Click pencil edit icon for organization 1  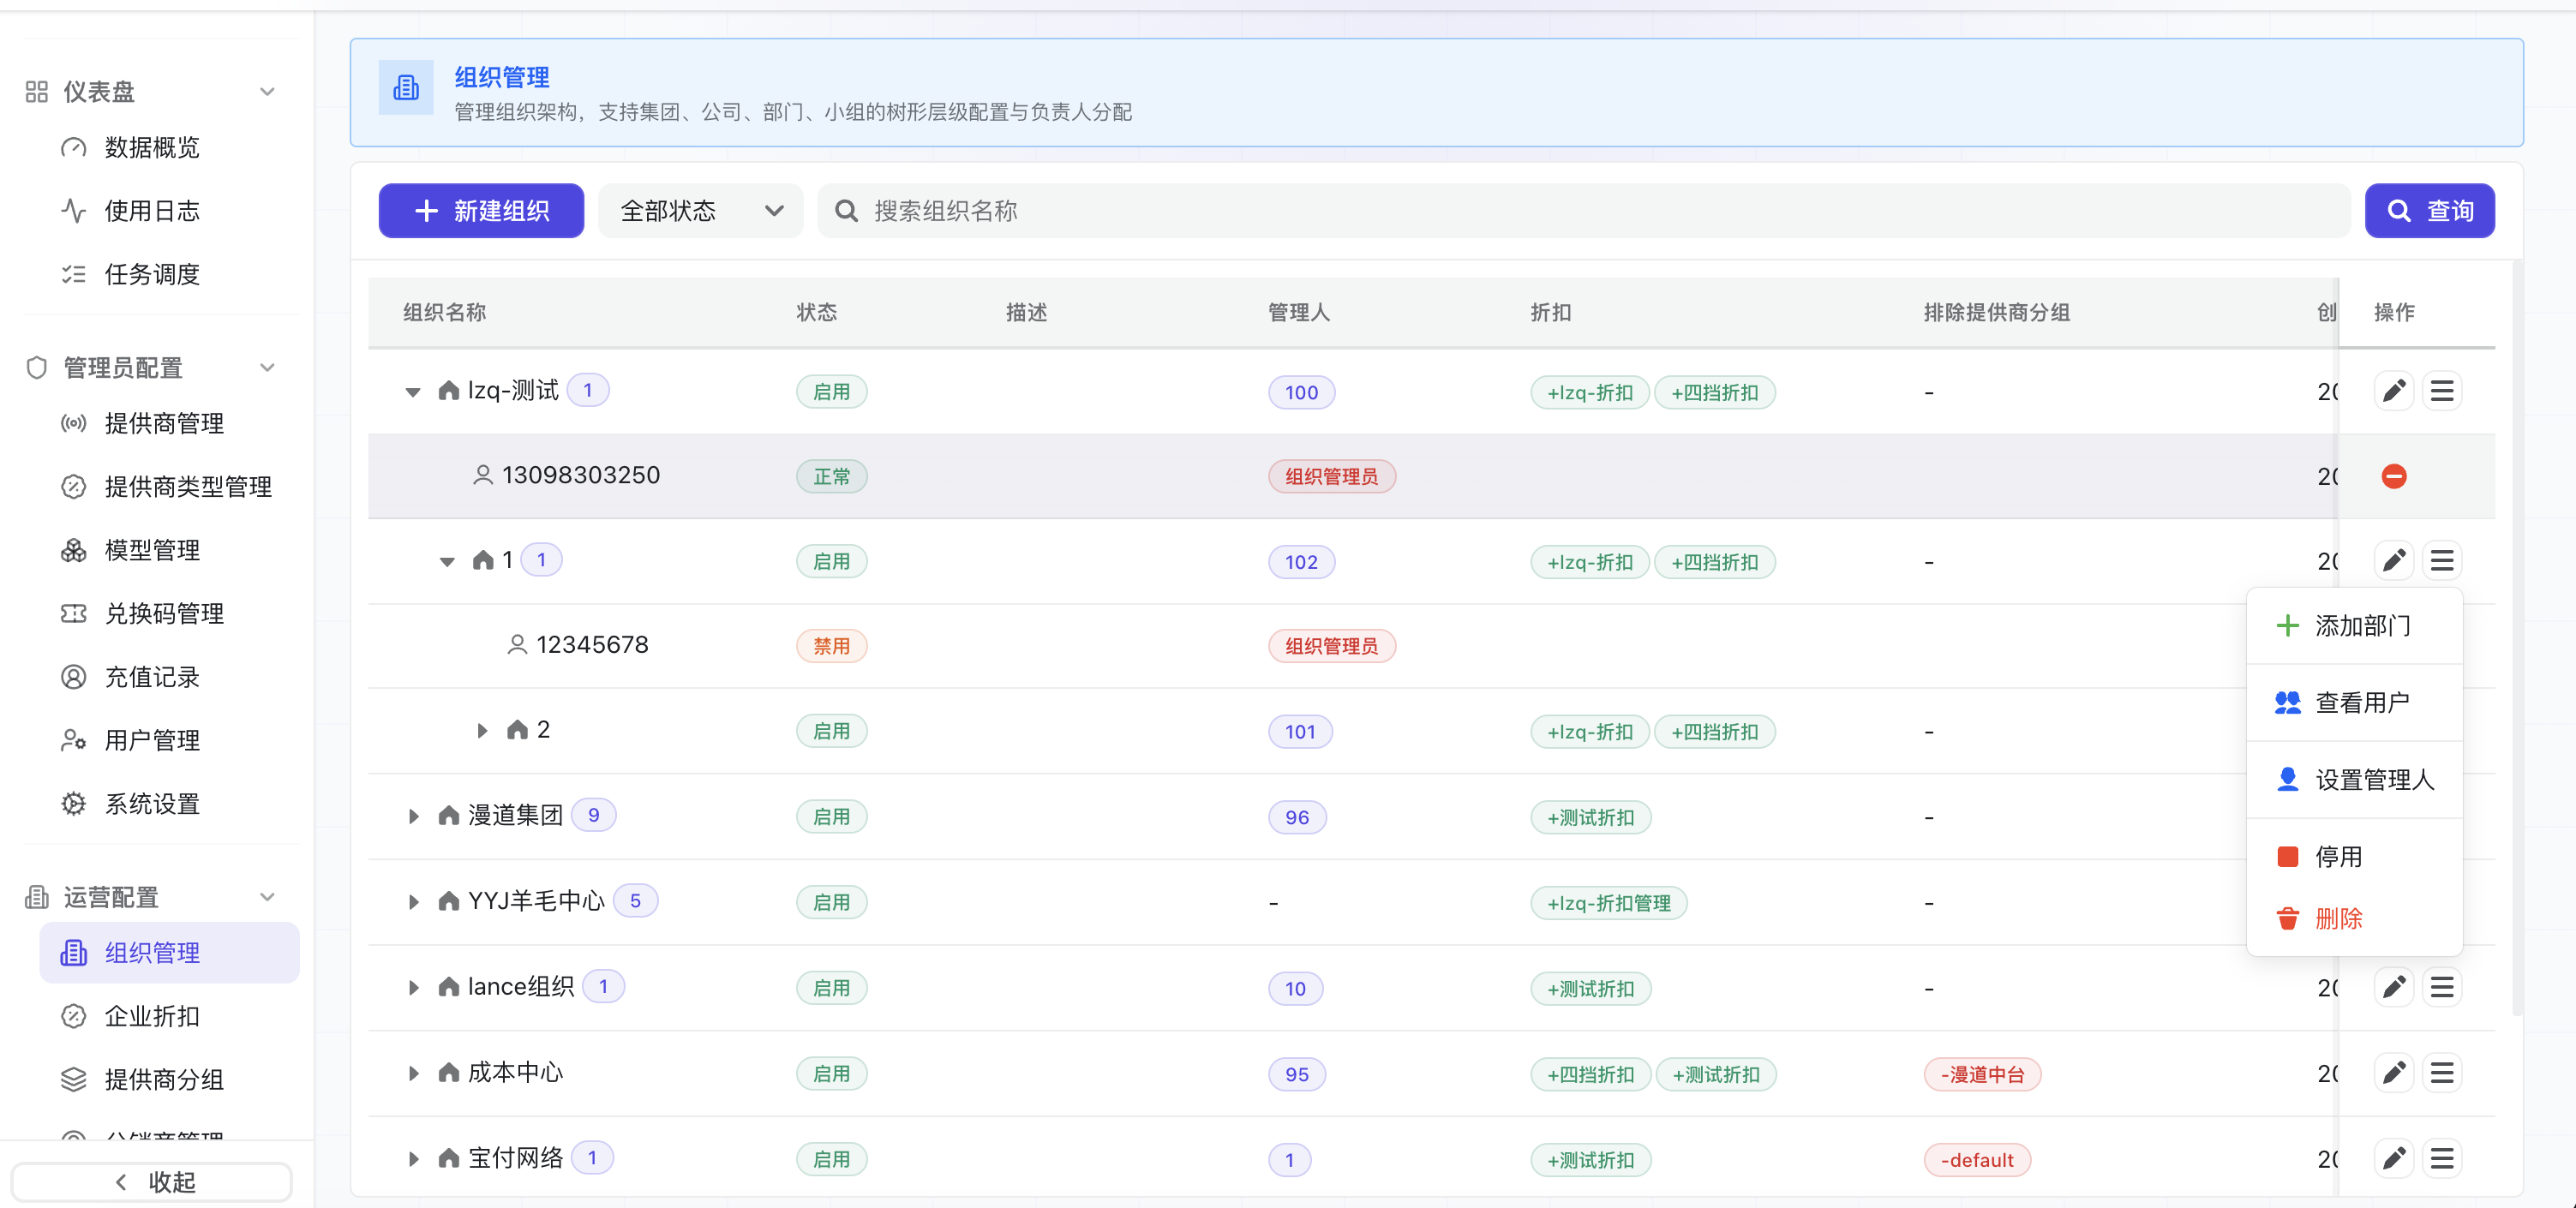tap(2394, 561)
